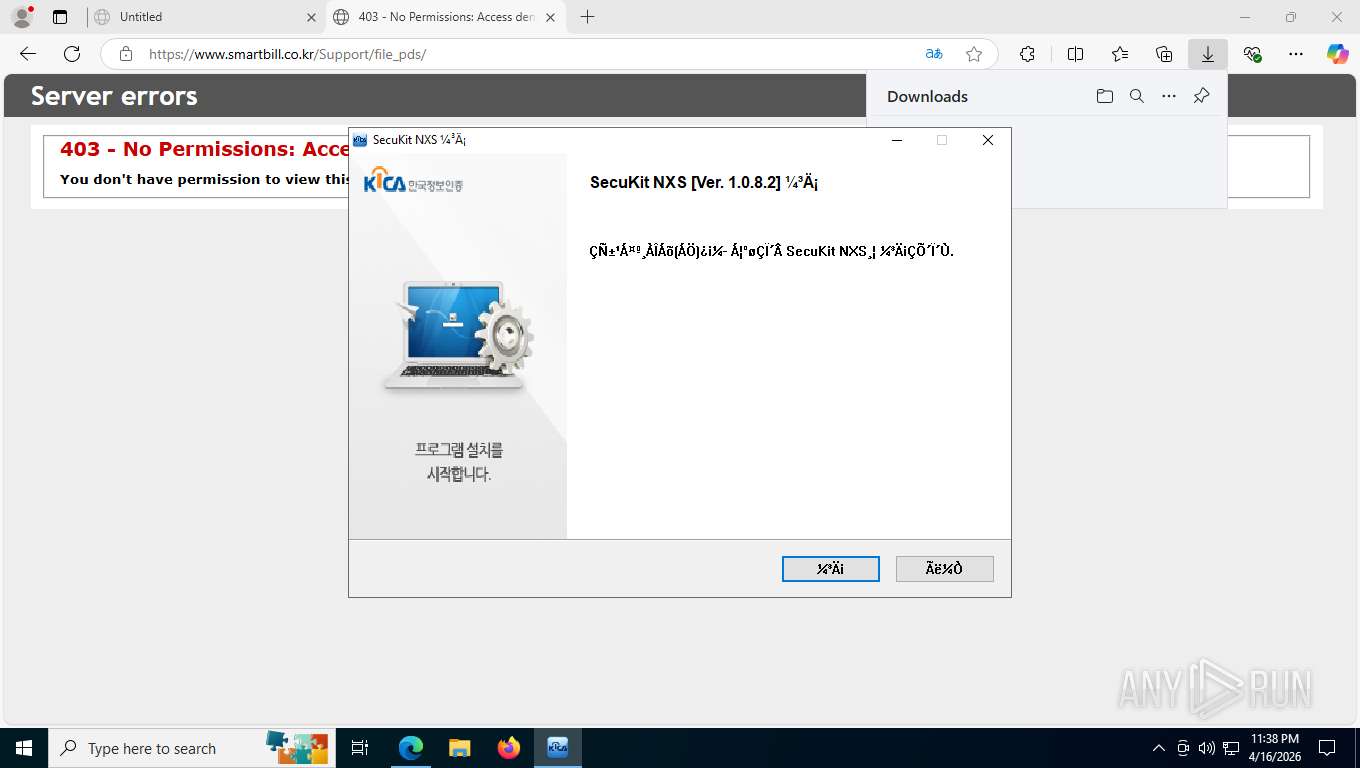Click the translate page icon

click(933, 54)
